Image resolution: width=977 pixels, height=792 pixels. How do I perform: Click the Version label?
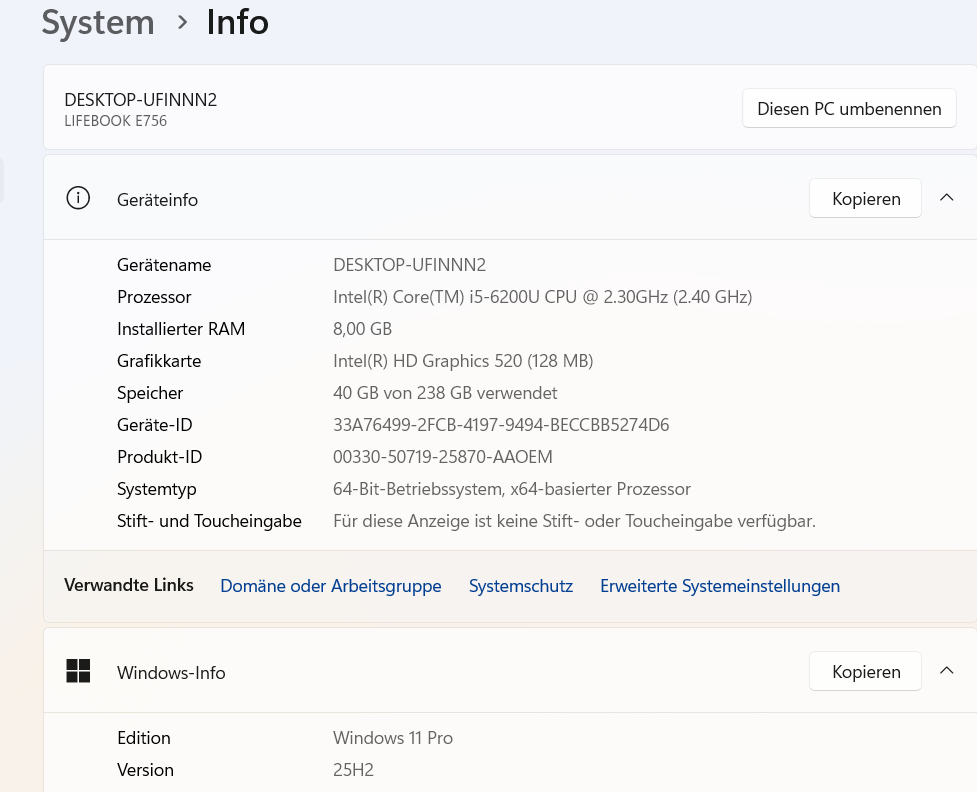(145, 770)
